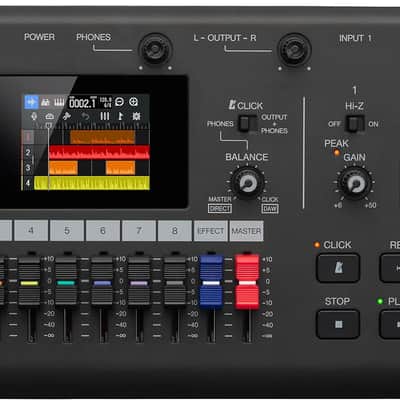
Task: Click the red MASTER fader
Action: click(247, 282)
